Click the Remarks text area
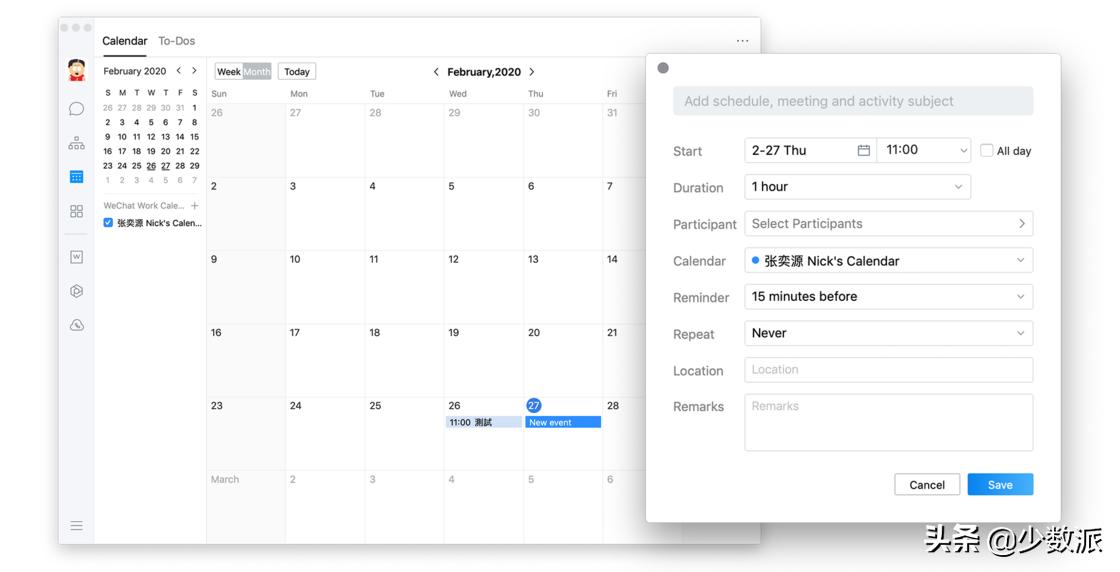 pos(889,423)
